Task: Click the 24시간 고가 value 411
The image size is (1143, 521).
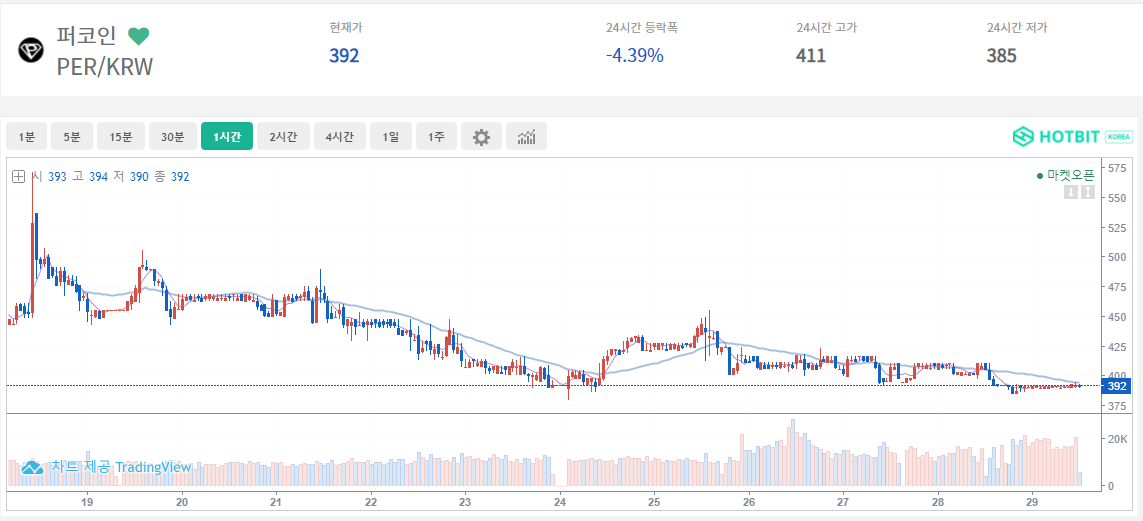Action: [x=811, y=55]
